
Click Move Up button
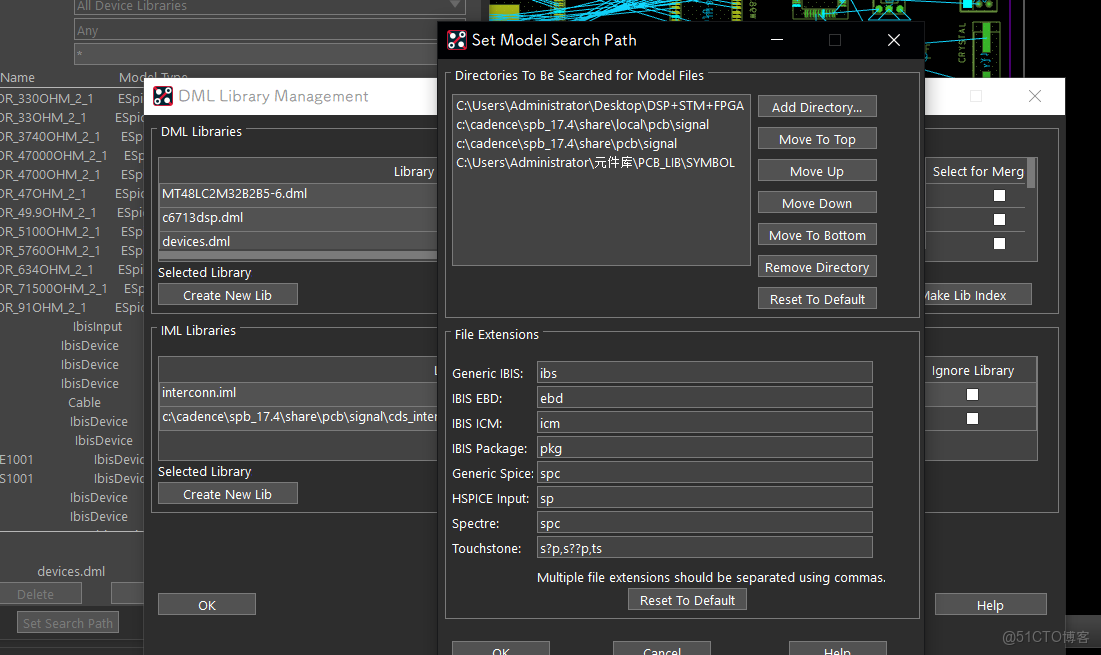coord(817,171)
